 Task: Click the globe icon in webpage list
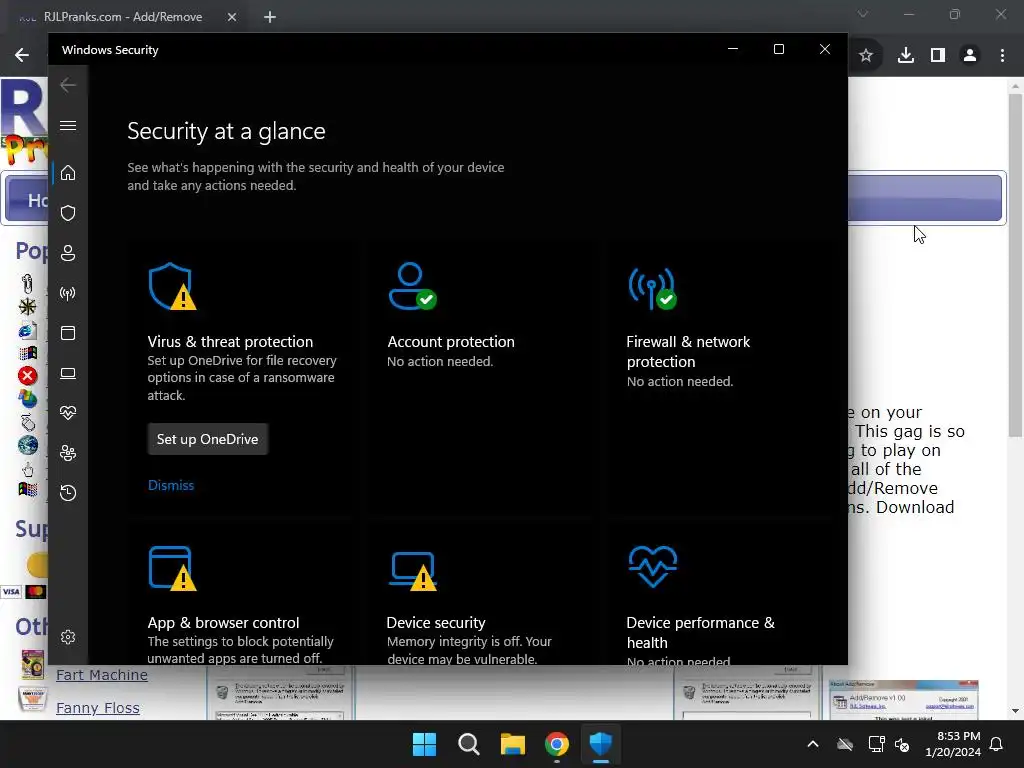point(27,445)
